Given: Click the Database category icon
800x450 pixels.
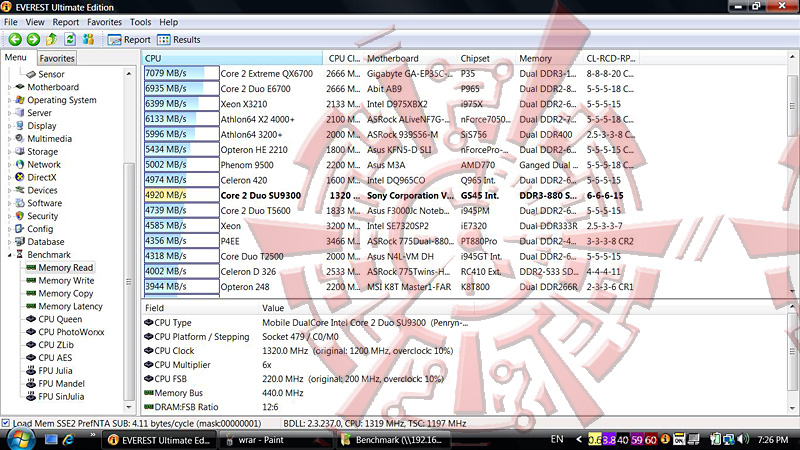Looking at the screenshot, I should click(x=20, y=241).
